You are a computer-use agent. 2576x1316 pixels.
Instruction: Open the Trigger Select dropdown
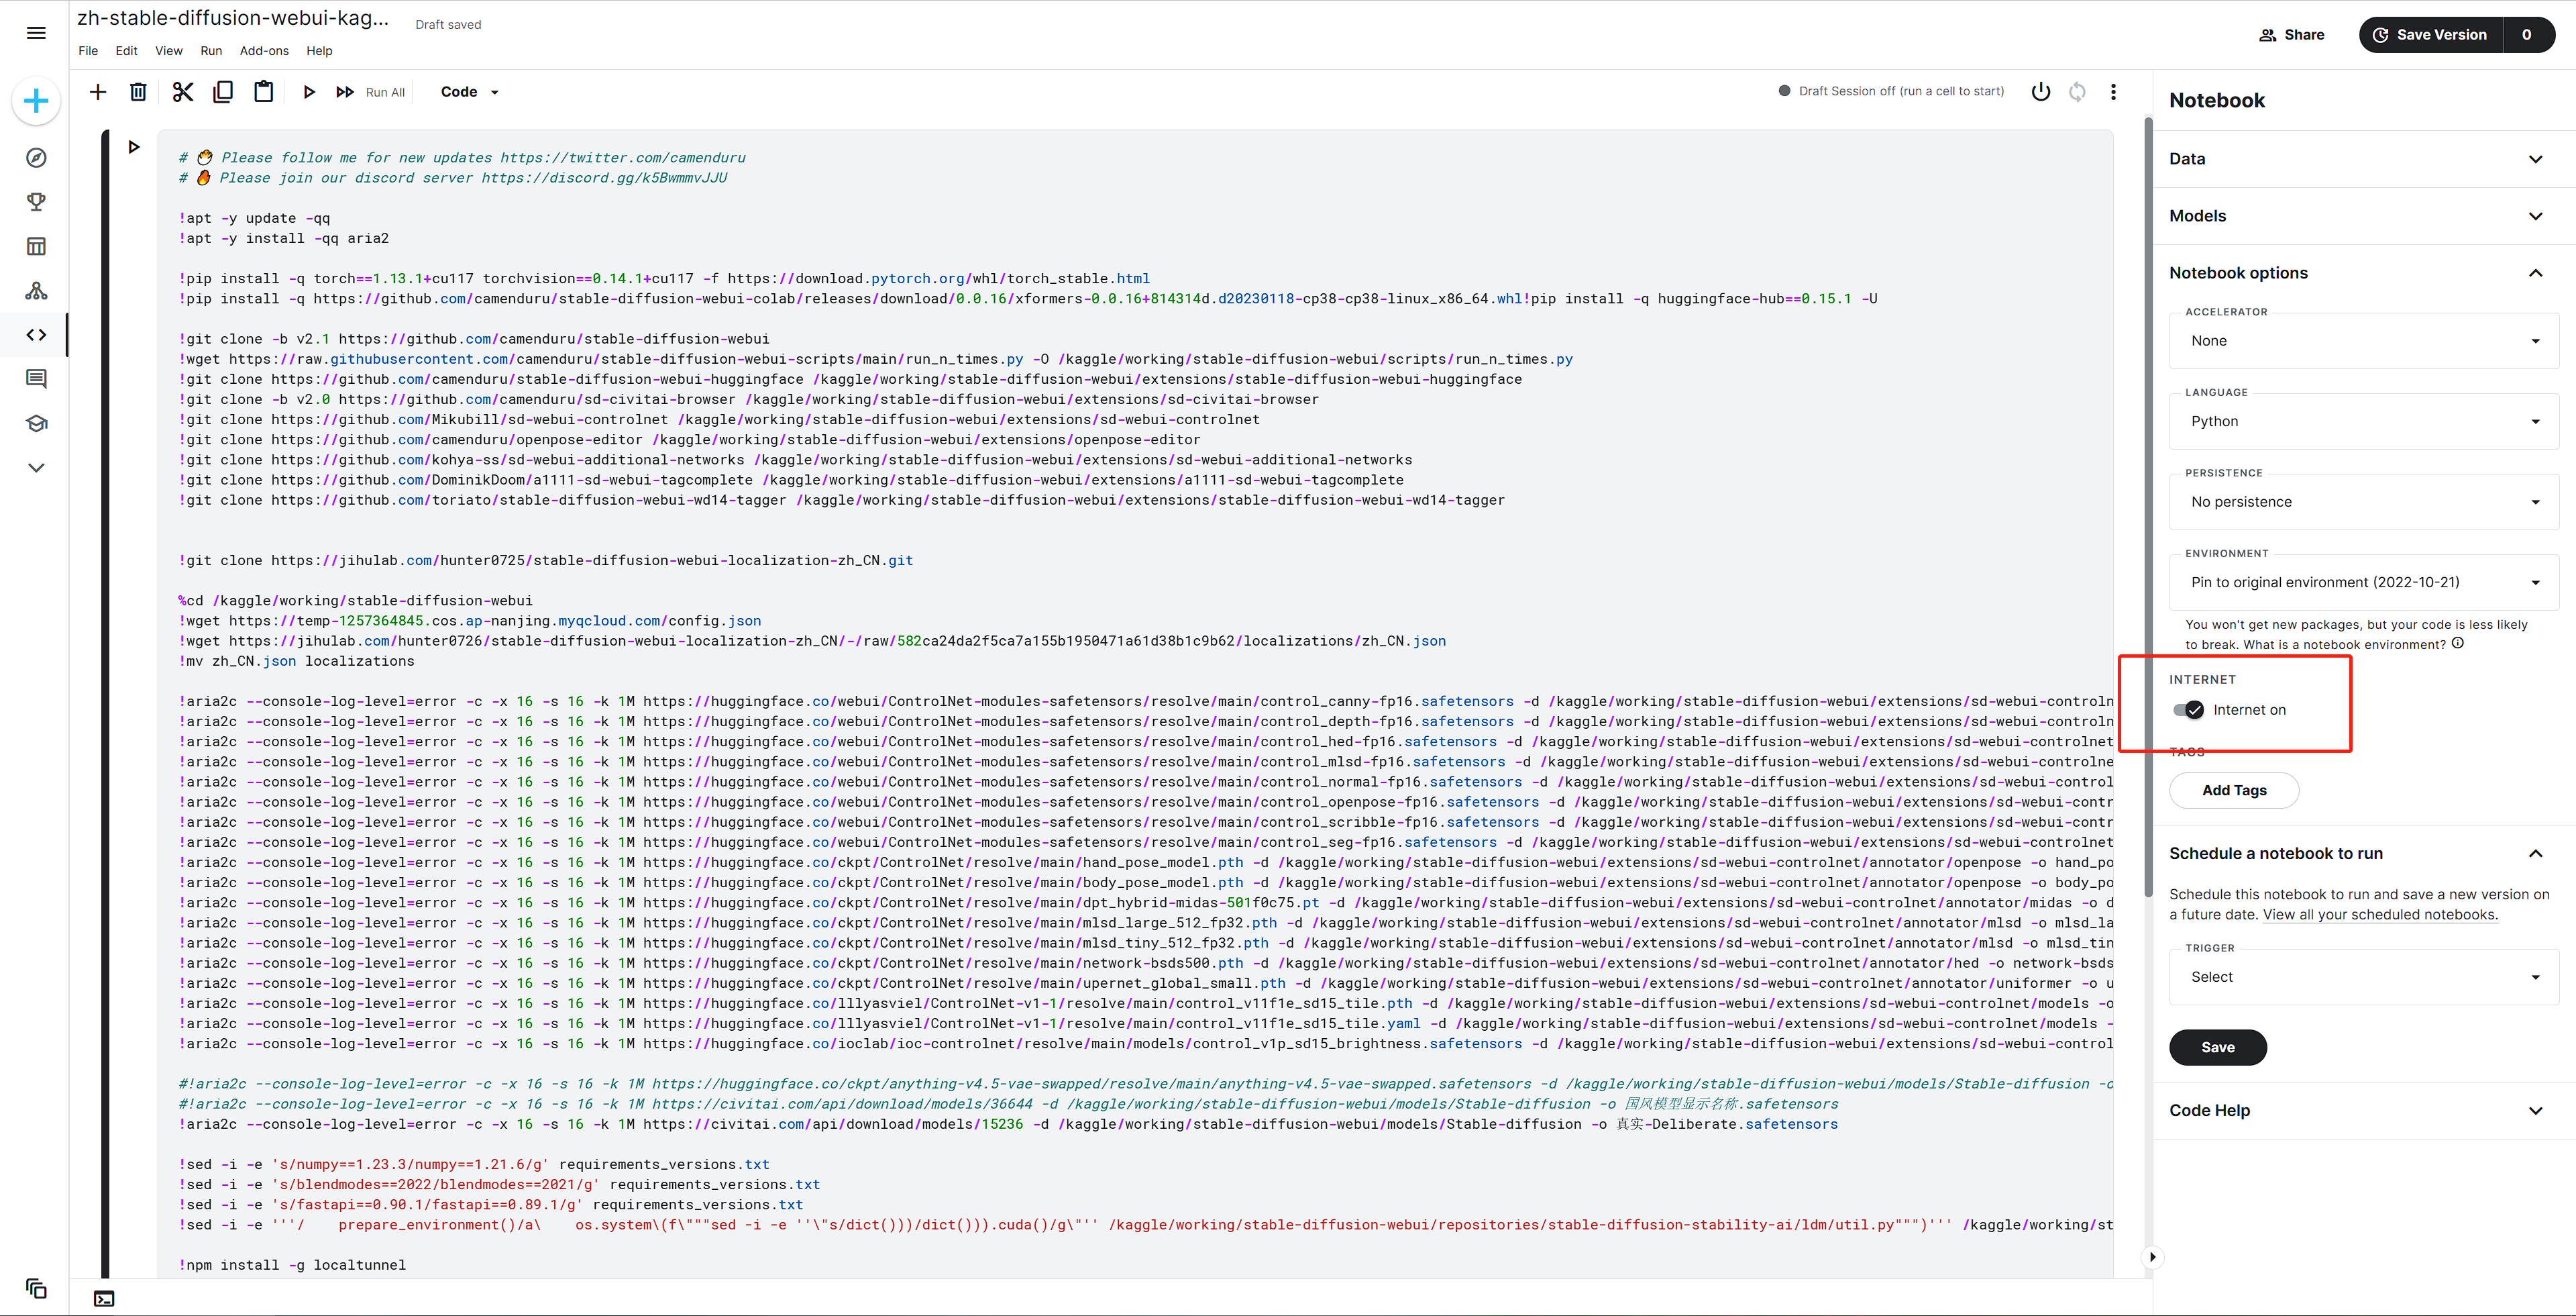pos(2363,977)
